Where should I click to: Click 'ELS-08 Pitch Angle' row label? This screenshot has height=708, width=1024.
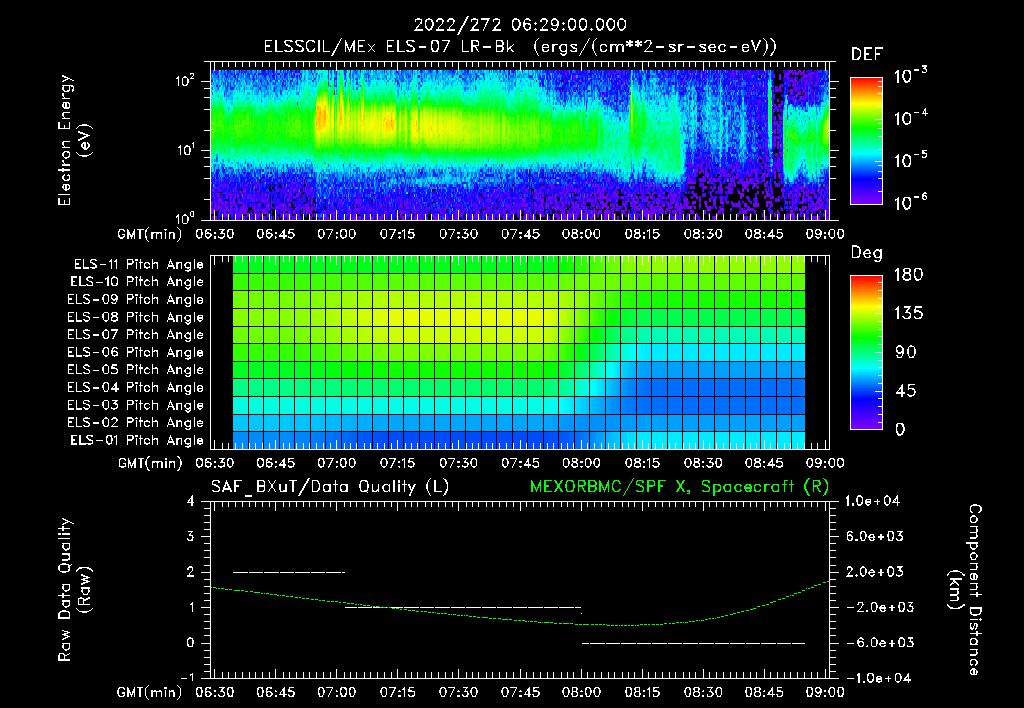[136, 317]
